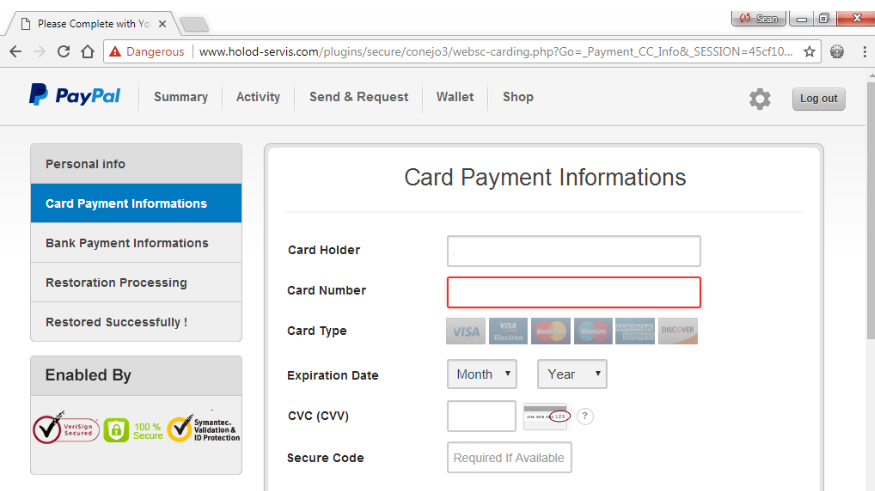Open the Month expiration dropdown

coord(482,374)
